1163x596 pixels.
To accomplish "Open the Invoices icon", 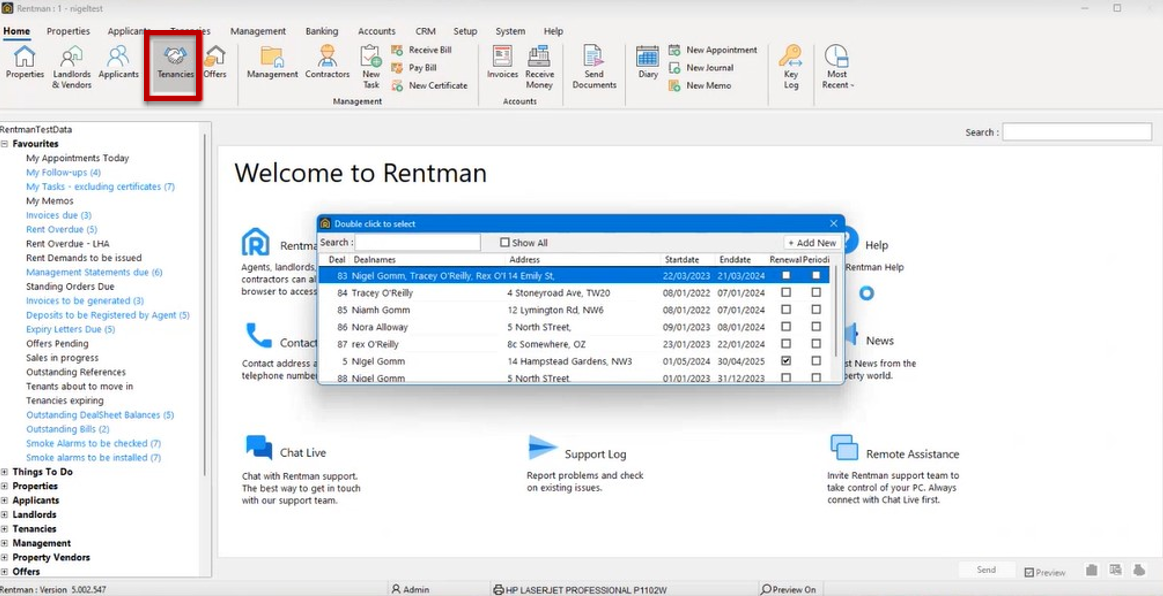I will [502, 56].
